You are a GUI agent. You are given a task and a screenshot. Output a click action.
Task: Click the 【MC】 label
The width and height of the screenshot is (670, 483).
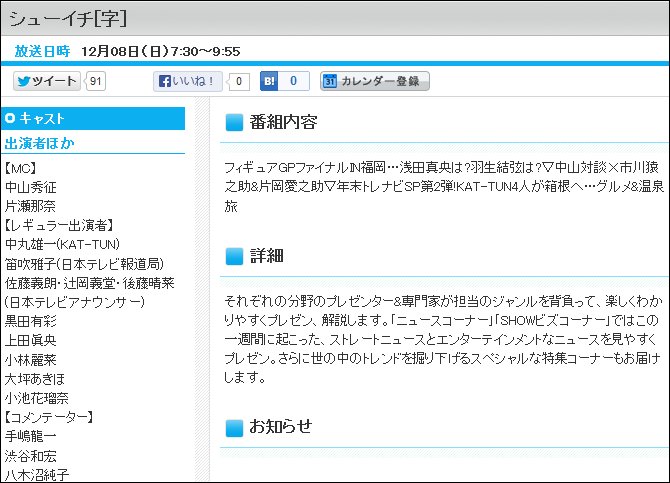coord(21,168)
